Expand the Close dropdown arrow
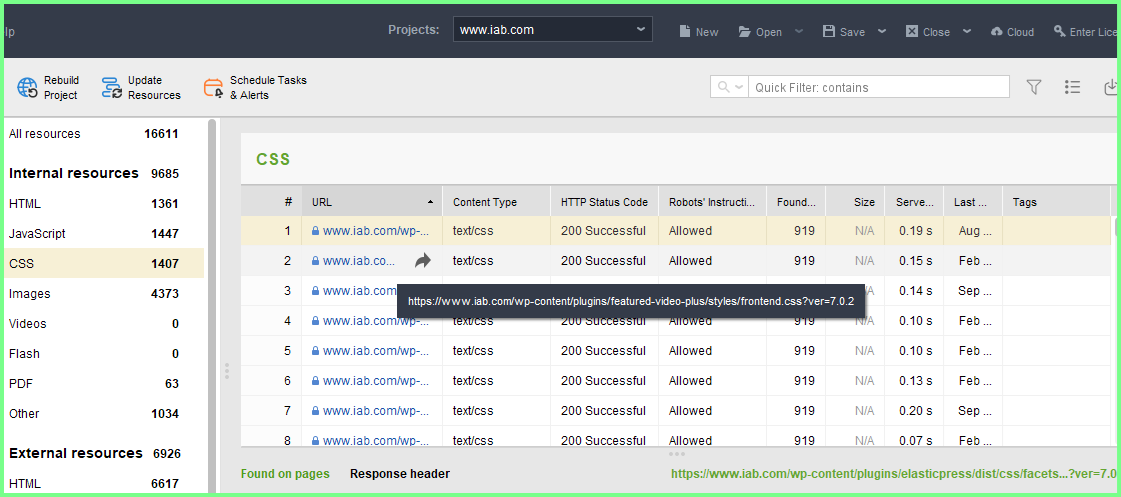The height and width of the screenshot is (497, 1121). tap(967, 31)
